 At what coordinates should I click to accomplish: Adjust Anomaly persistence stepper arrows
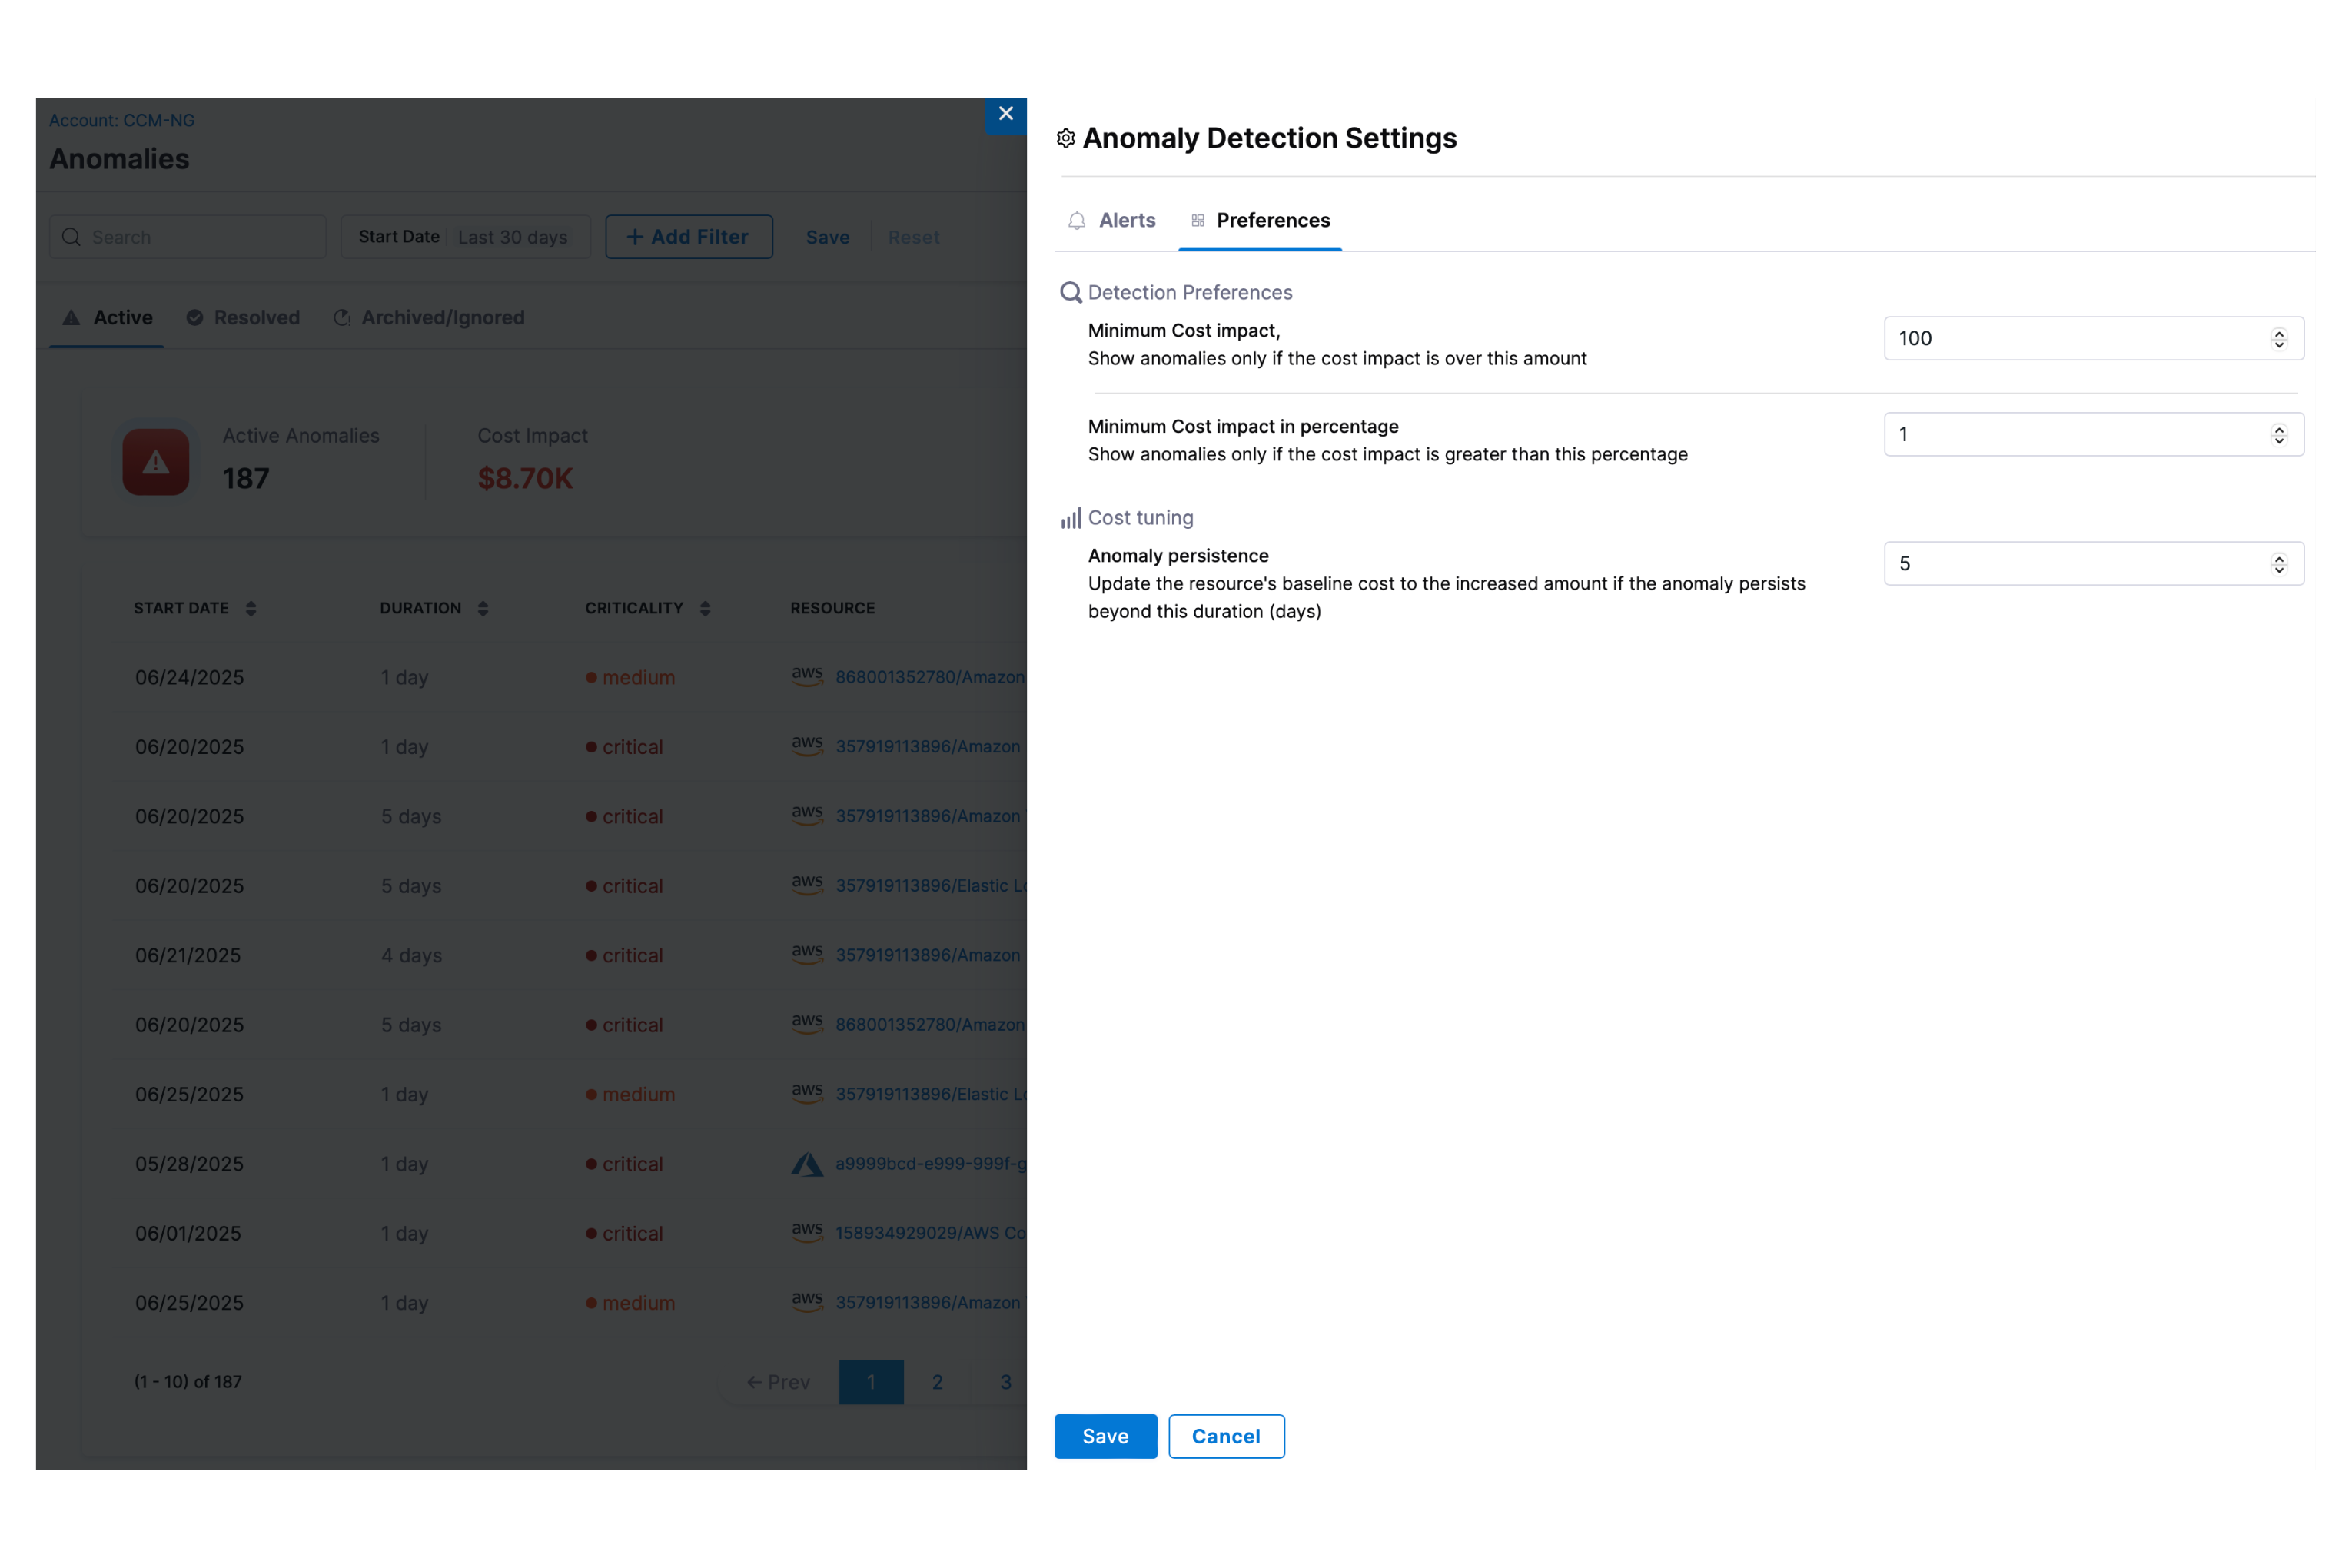pos(2279,564)
